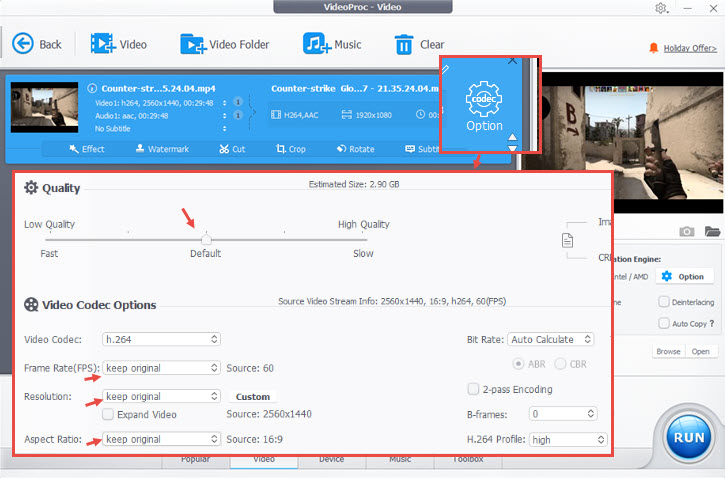
Task: Expand the No Subtitle selector arrows
Action: [x=225, y=129]
